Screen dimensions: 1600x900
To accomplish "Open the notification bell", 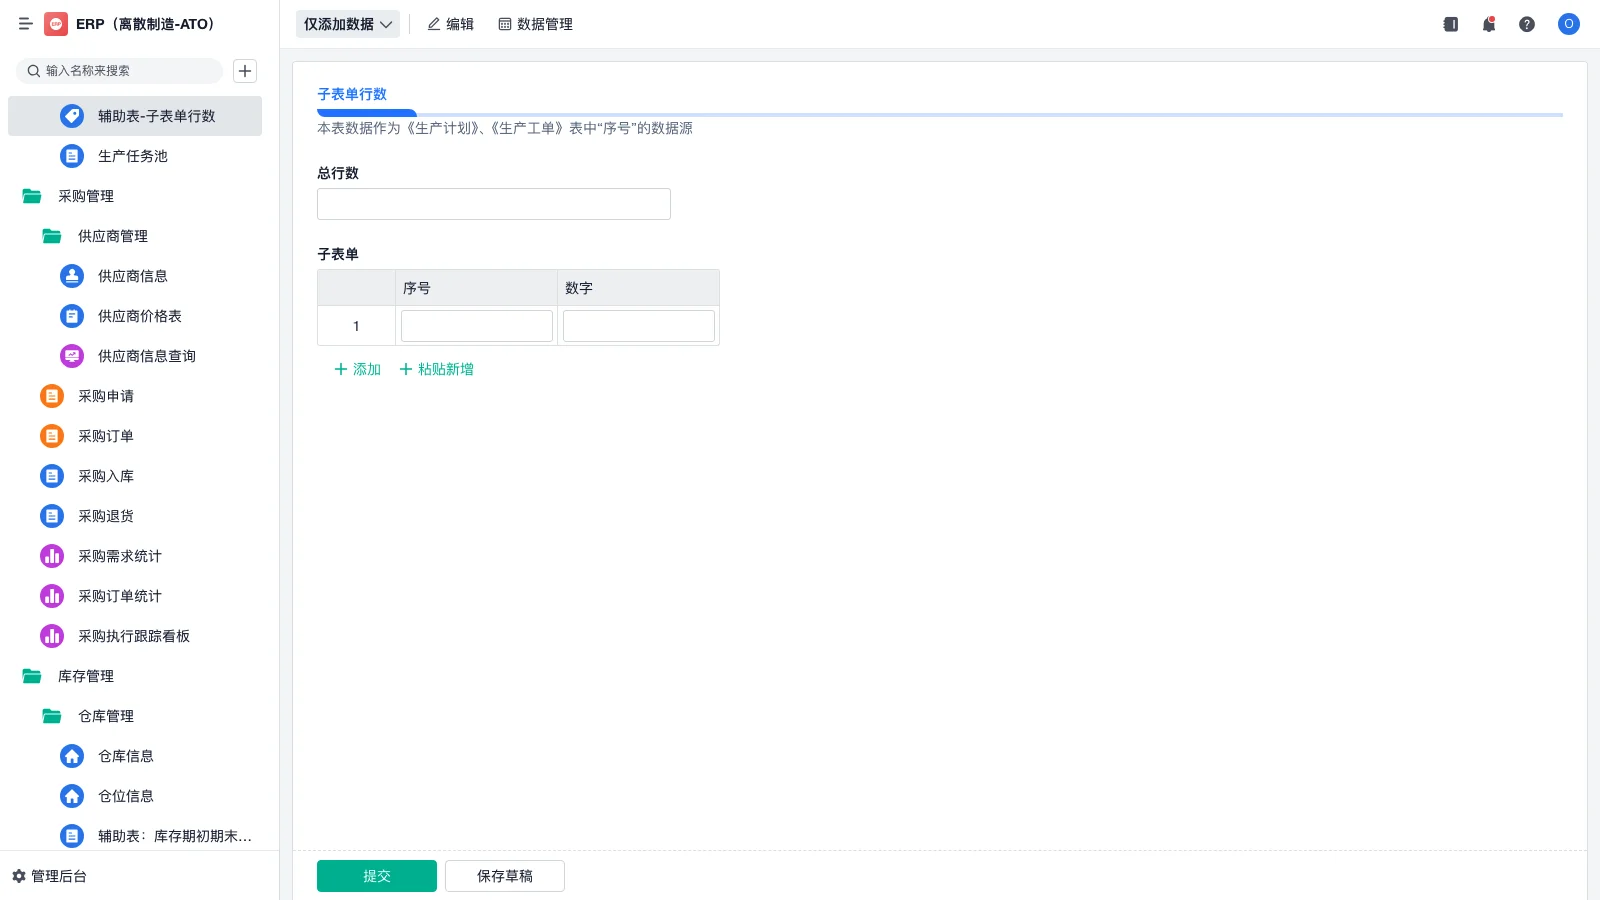I will click(x=1488, y=24).
